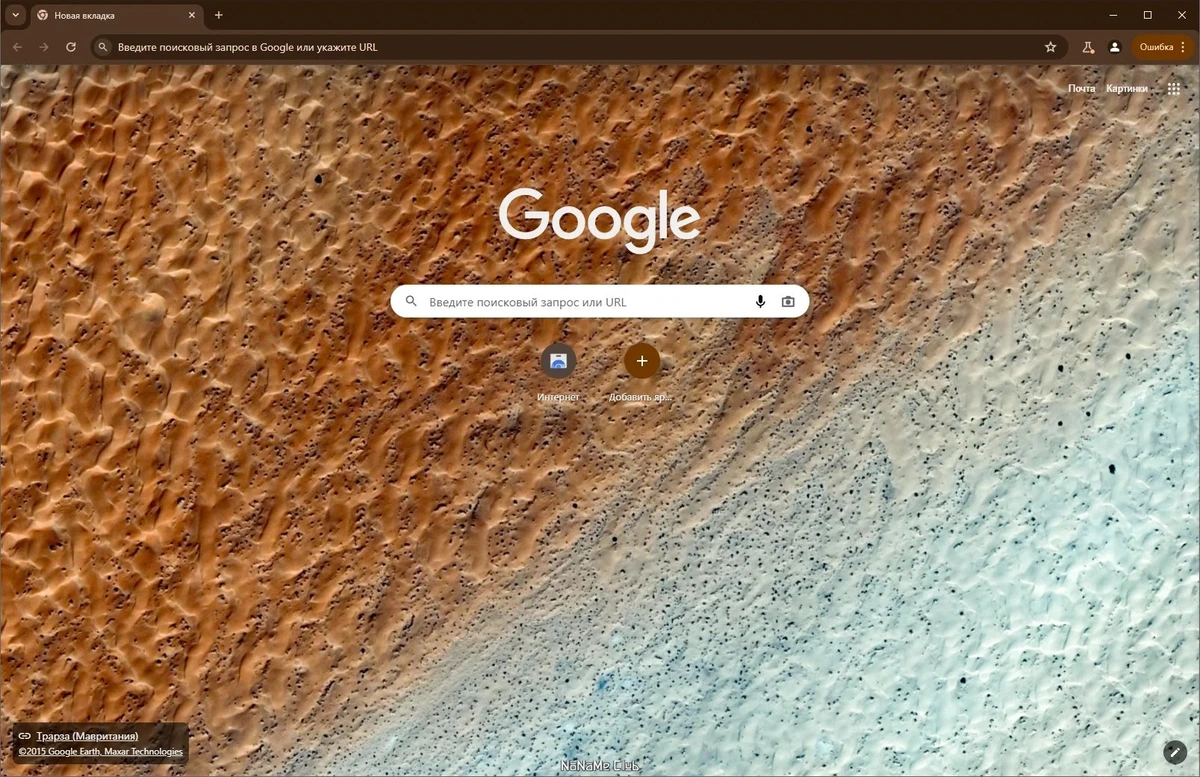Open the Интернет shortcut

(558, 372)
